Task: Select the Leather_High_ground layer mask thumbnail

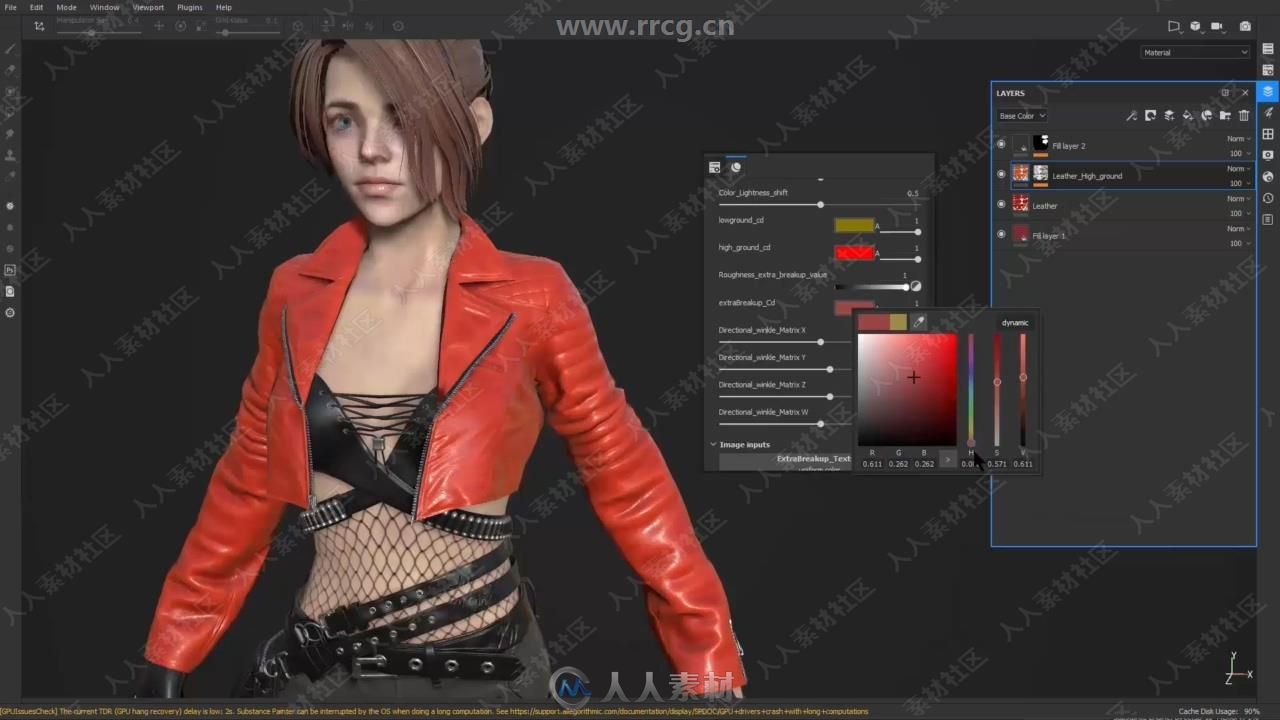Action: (x=1041, y=174)
